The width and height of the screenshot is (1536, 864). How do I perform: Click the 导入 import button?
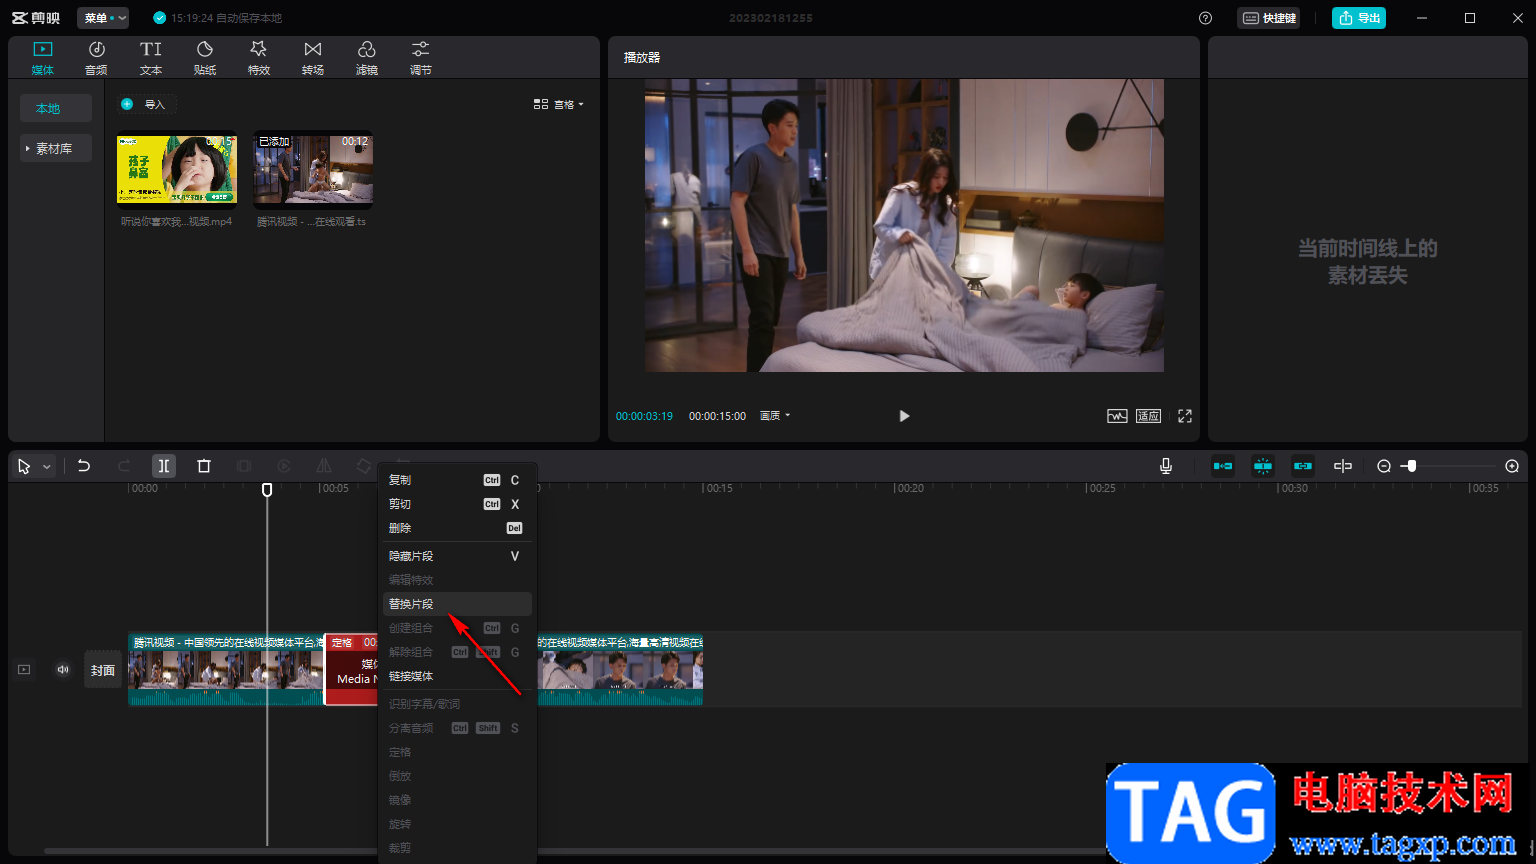click(x=145, y=104)
